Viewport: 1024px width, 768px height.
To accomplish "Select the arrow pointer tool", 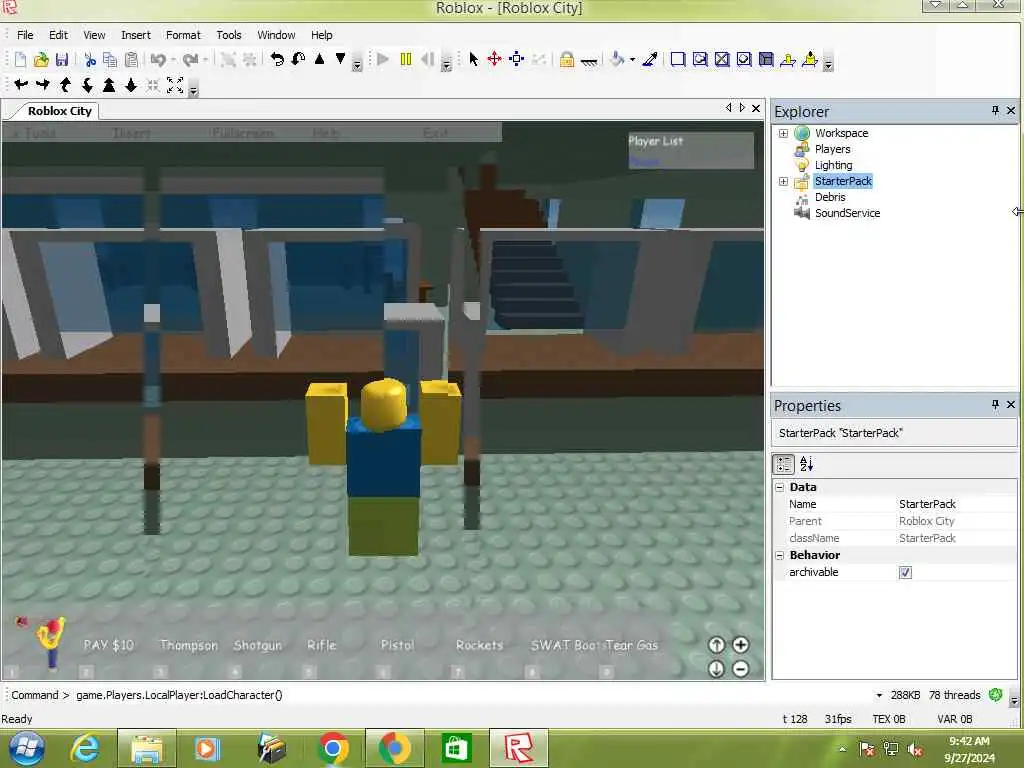I will tap(473, 59).
